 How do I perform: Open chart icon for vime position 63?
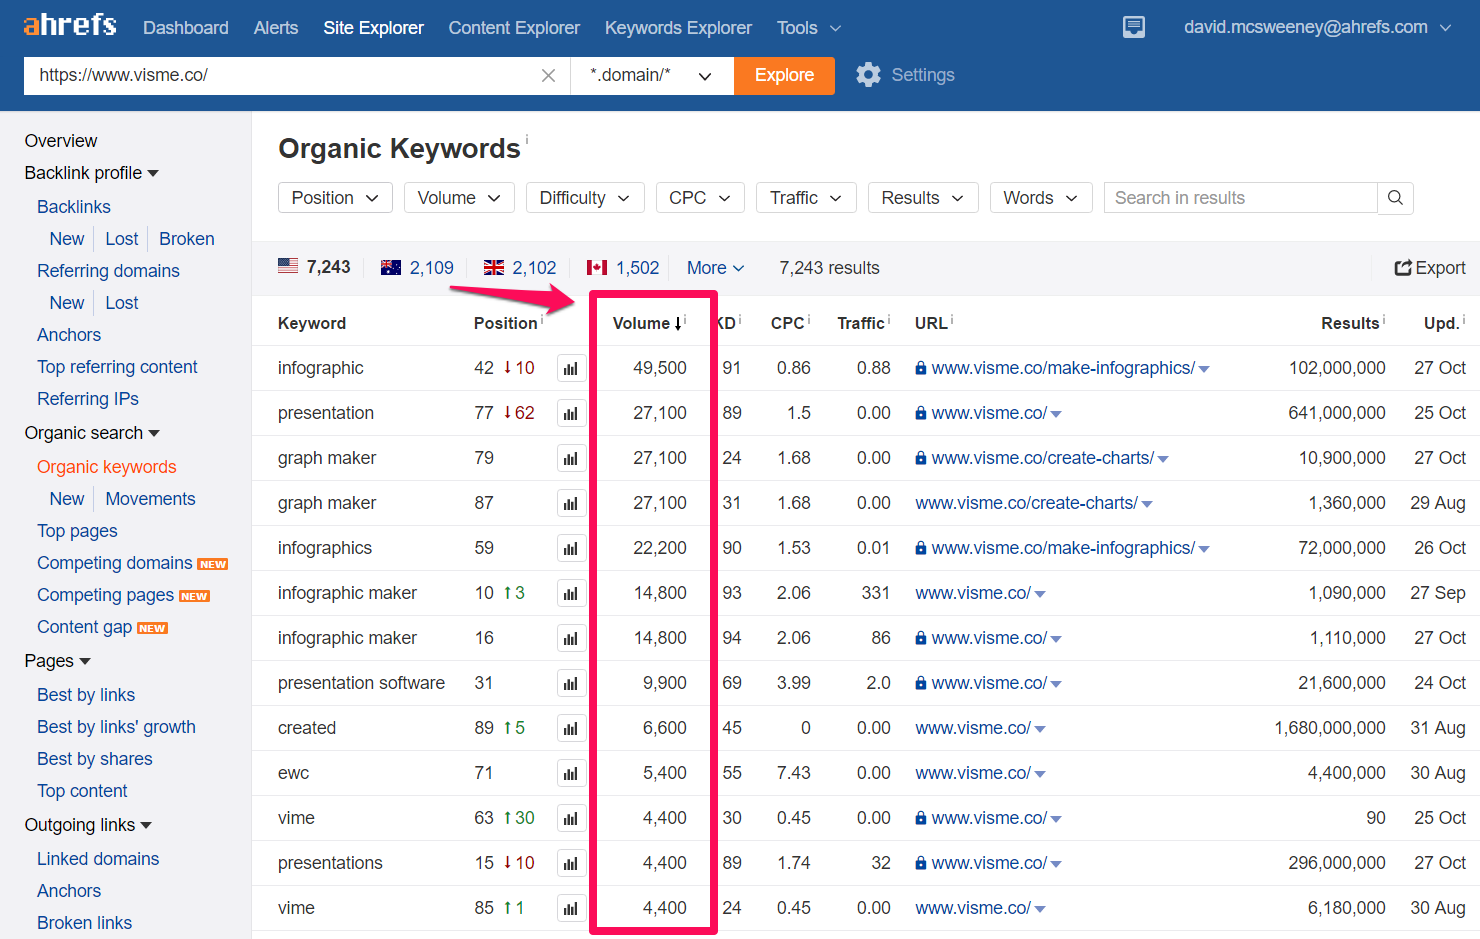(x=571, y=818)
